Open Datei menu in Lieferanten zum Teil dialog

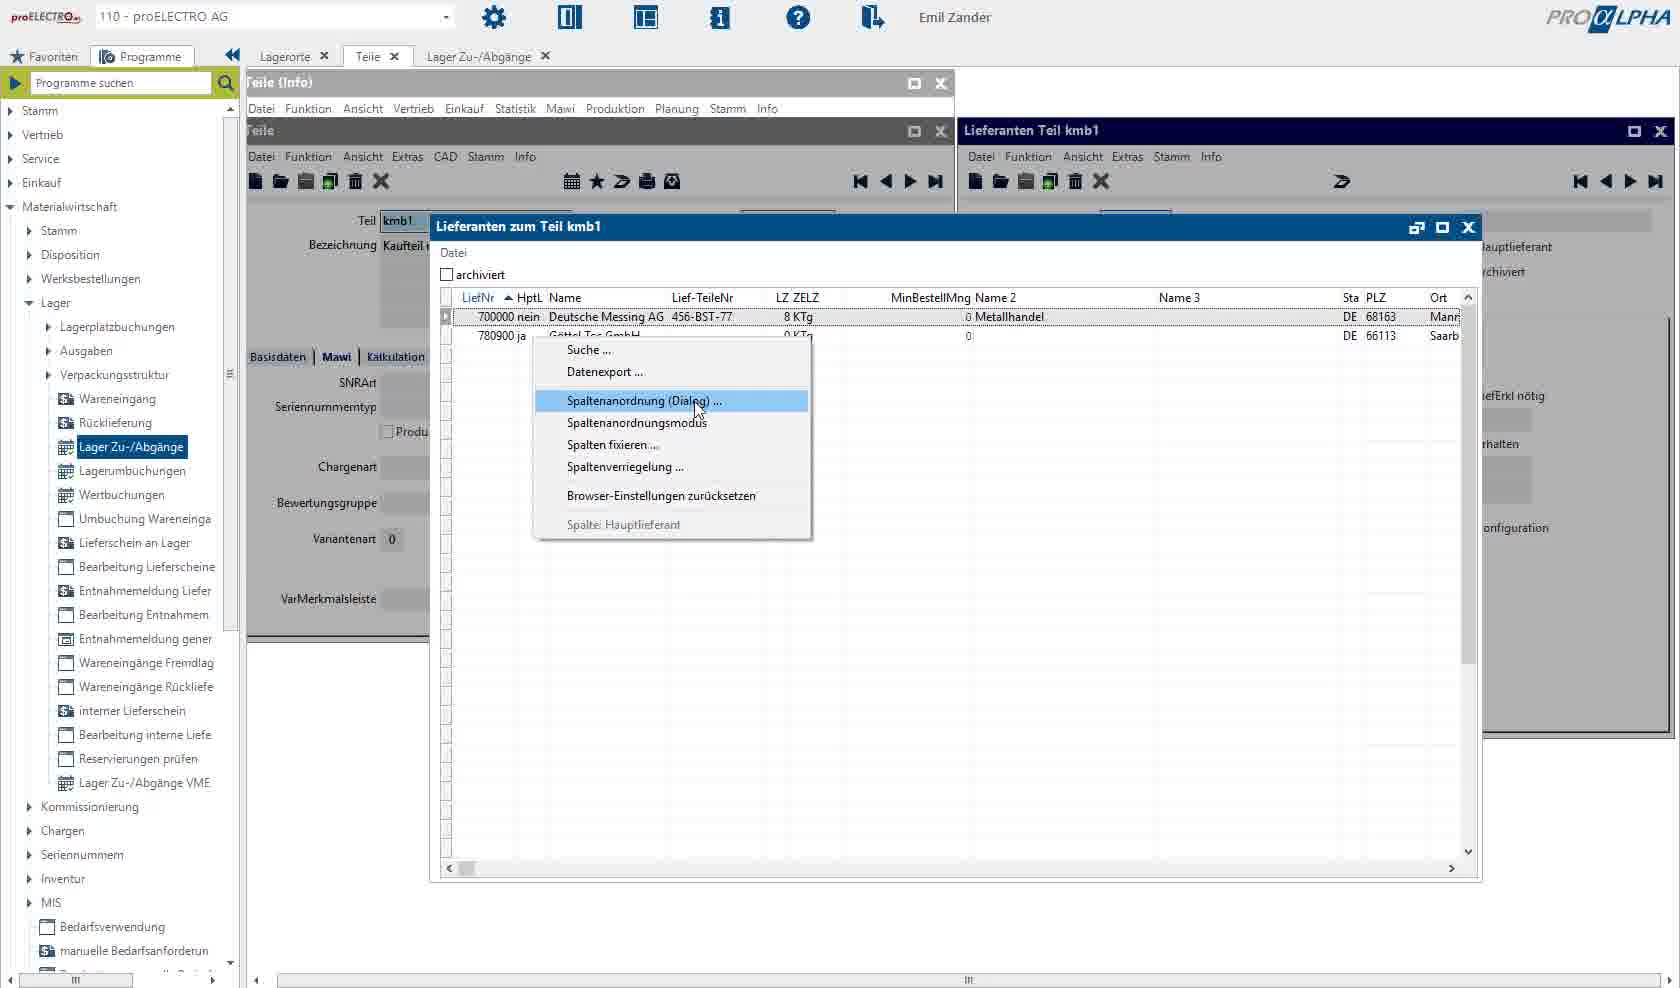(x=453, y=253)
